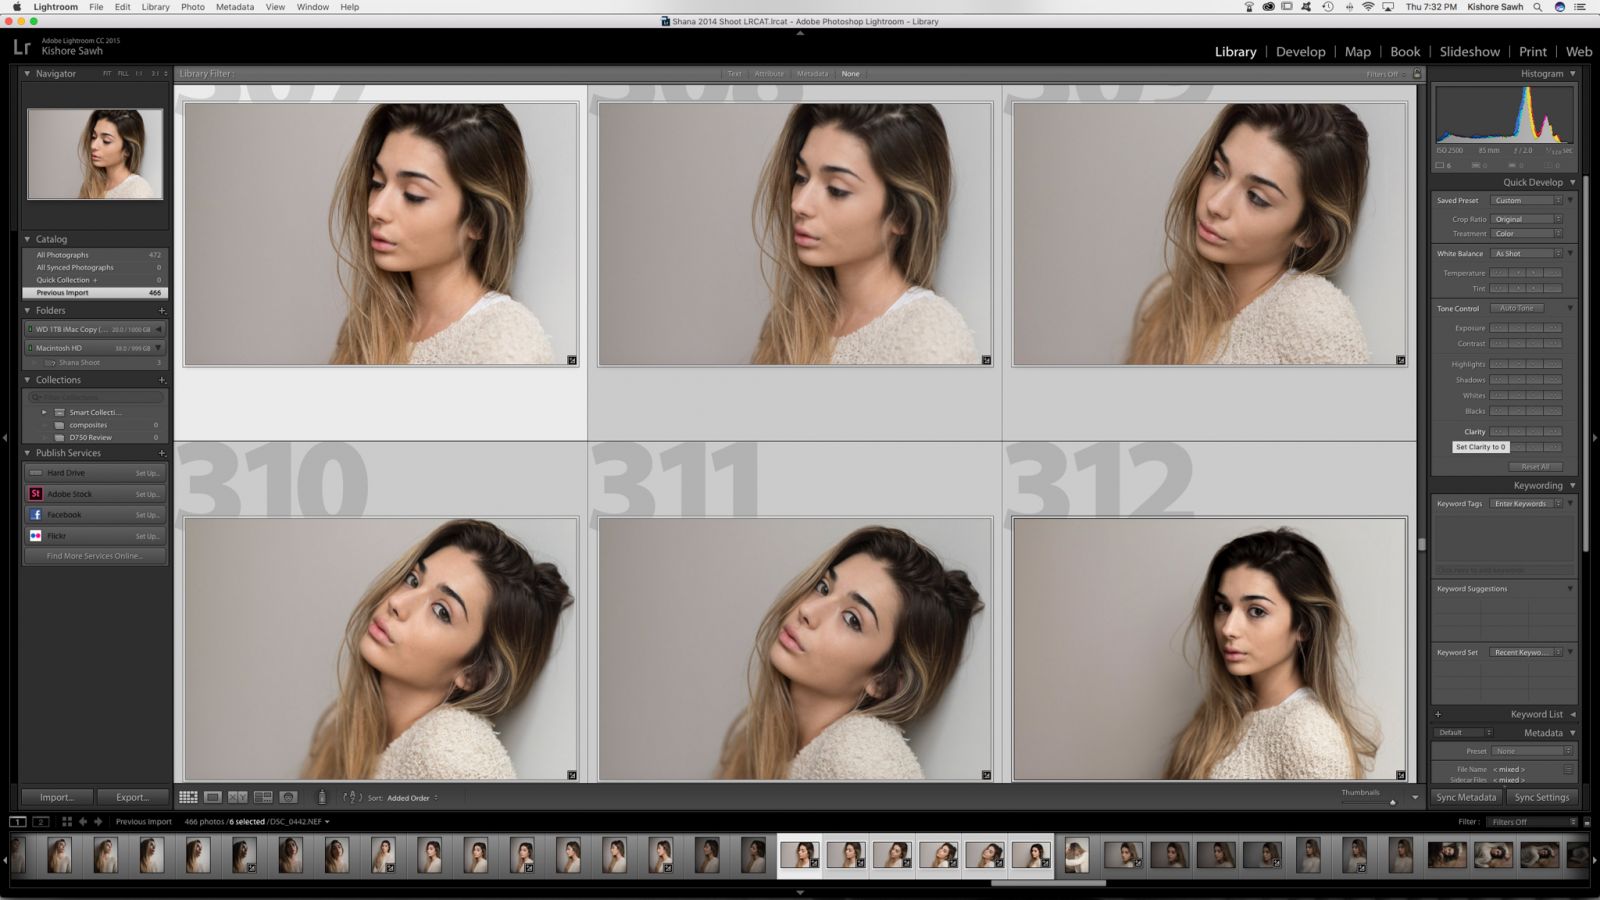The image size is (1600, 900).
Task: Toggle Text library filter
Action: 735,74
